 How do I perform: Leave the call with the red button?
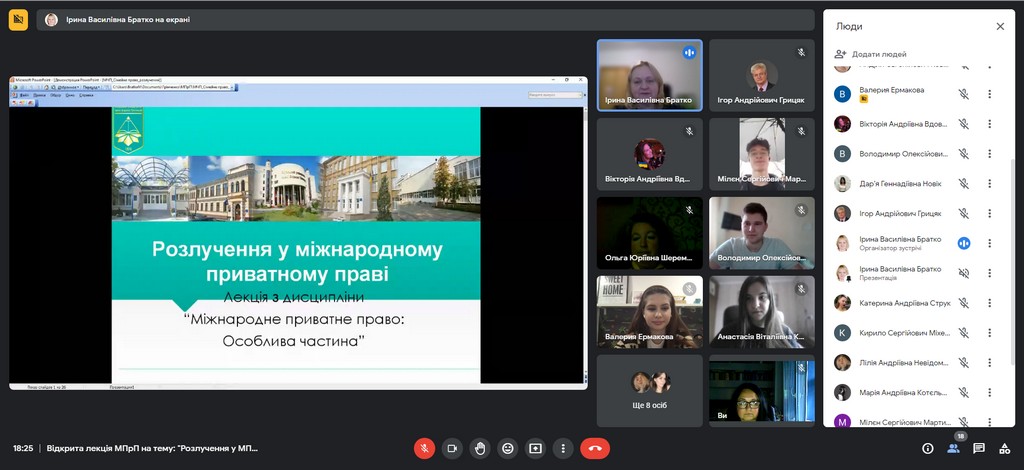pos(595,449)
